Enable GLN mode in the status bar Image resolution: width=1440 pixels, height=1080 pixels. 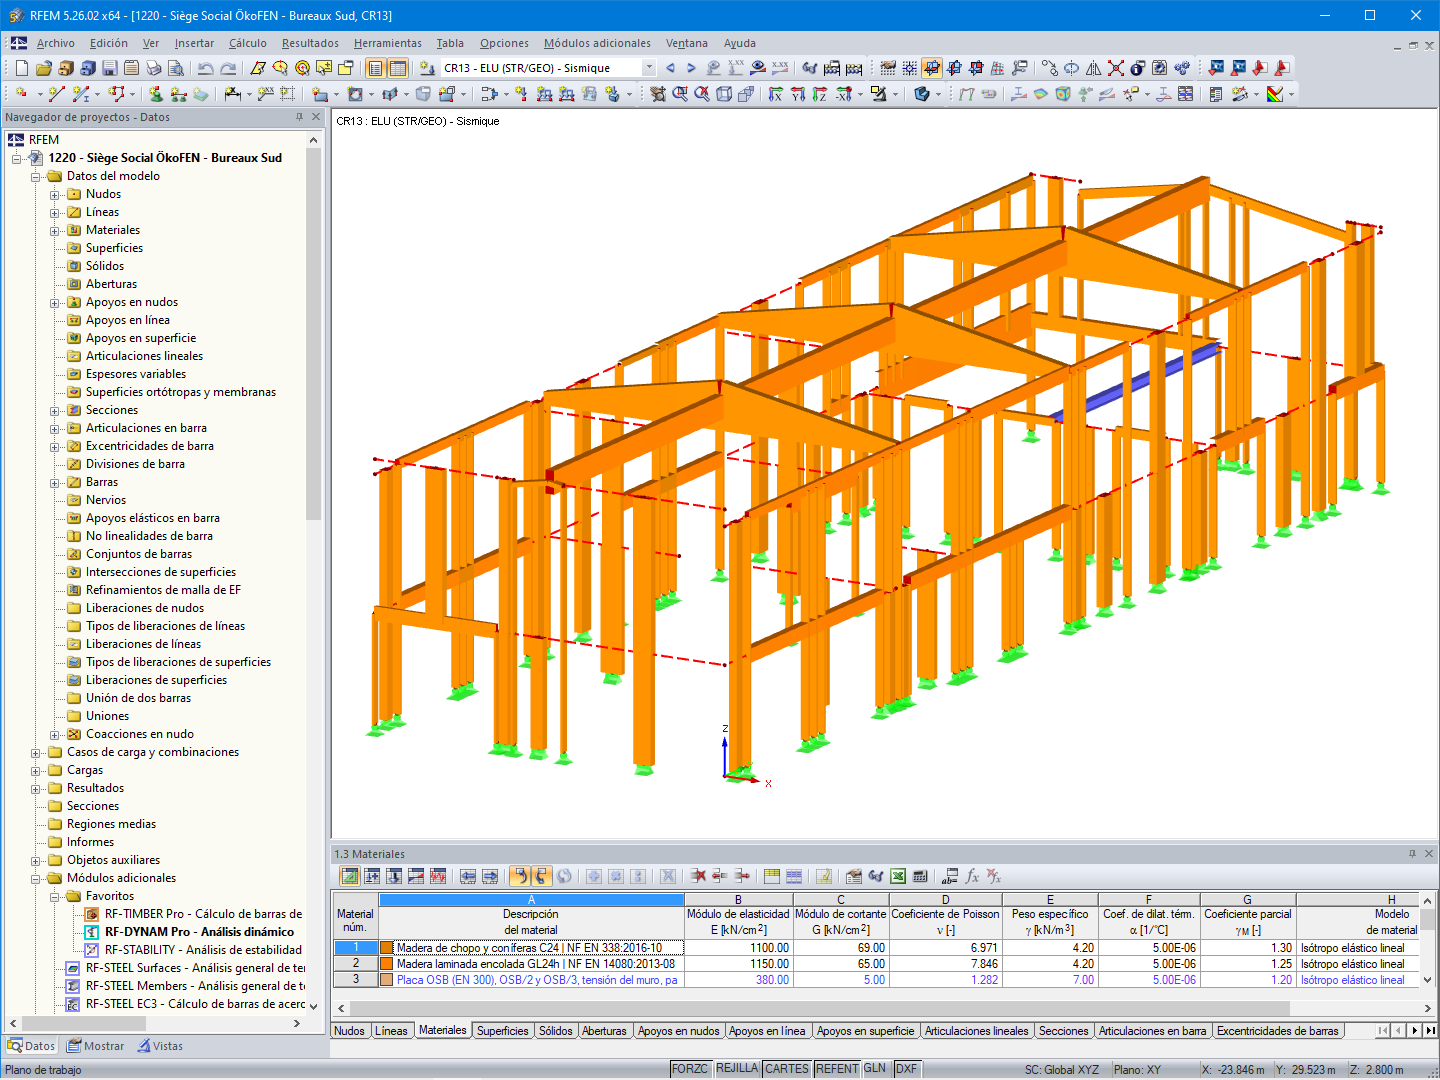point(875,1068)
